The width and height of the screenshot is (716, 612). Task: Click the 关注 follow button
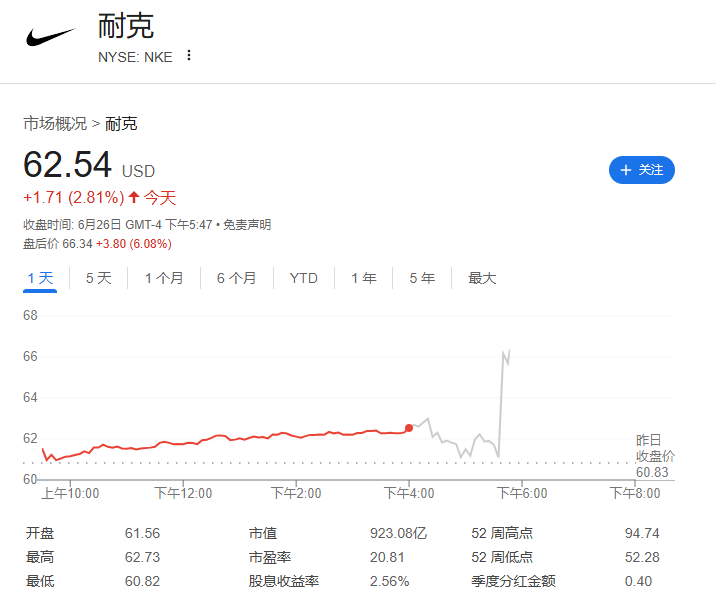point(642,170)
